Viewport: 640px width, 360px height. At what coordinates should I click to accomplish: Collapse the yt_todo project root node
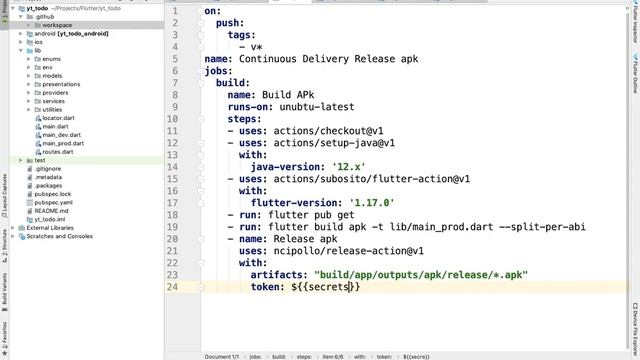13,8
